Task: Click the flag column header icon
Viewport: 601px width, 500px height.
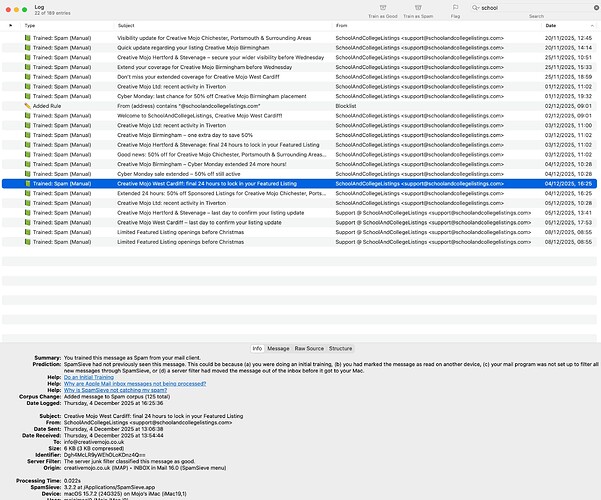Action: (11, 25)
